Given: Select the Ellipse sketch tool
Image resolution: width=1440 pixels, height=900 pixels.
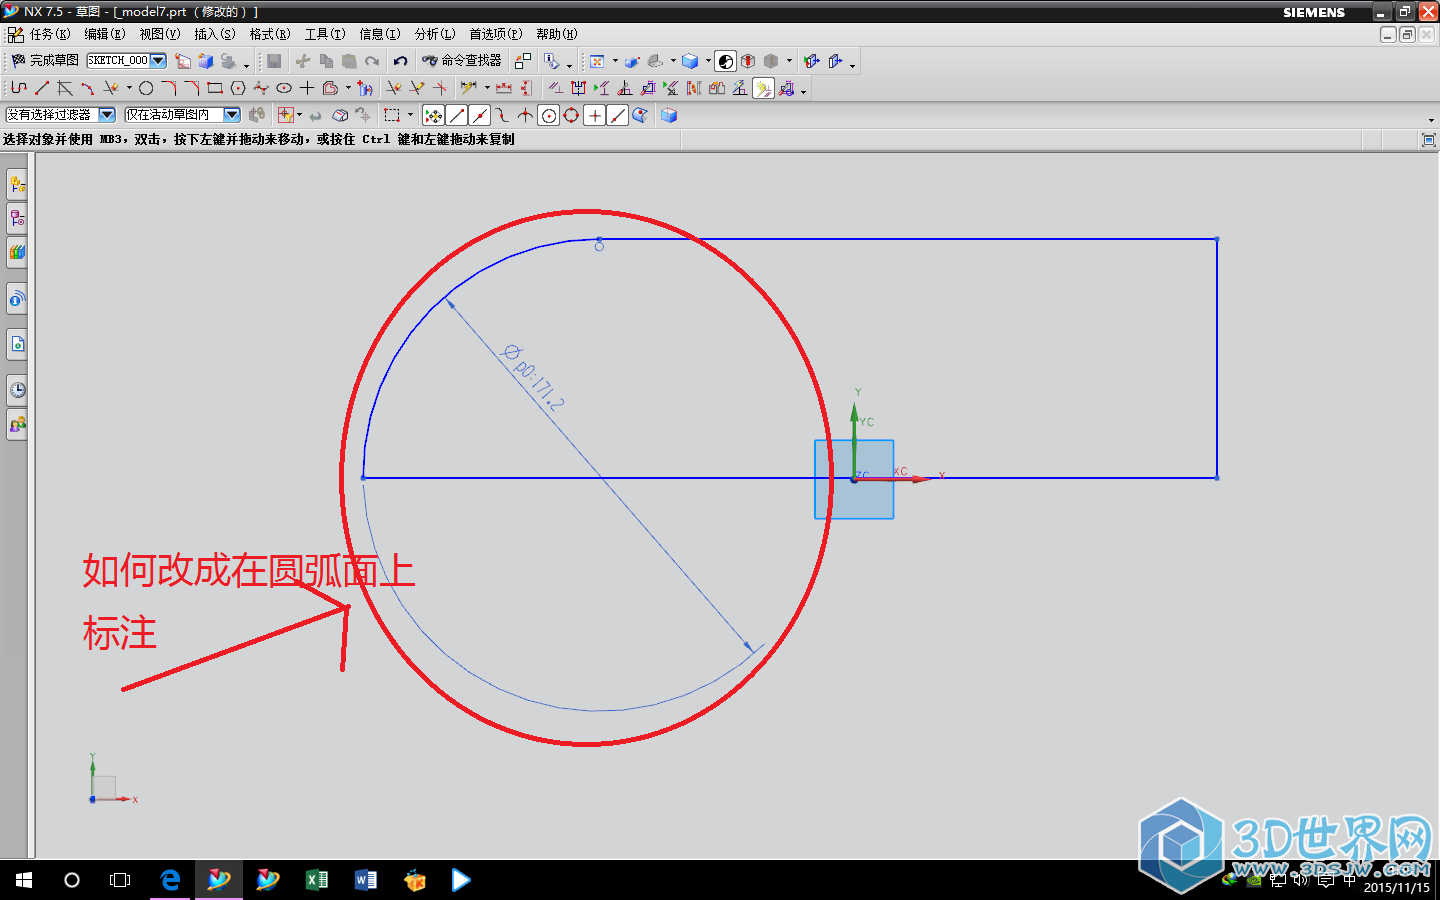Looking at the screenshot, I should (284, 88).
